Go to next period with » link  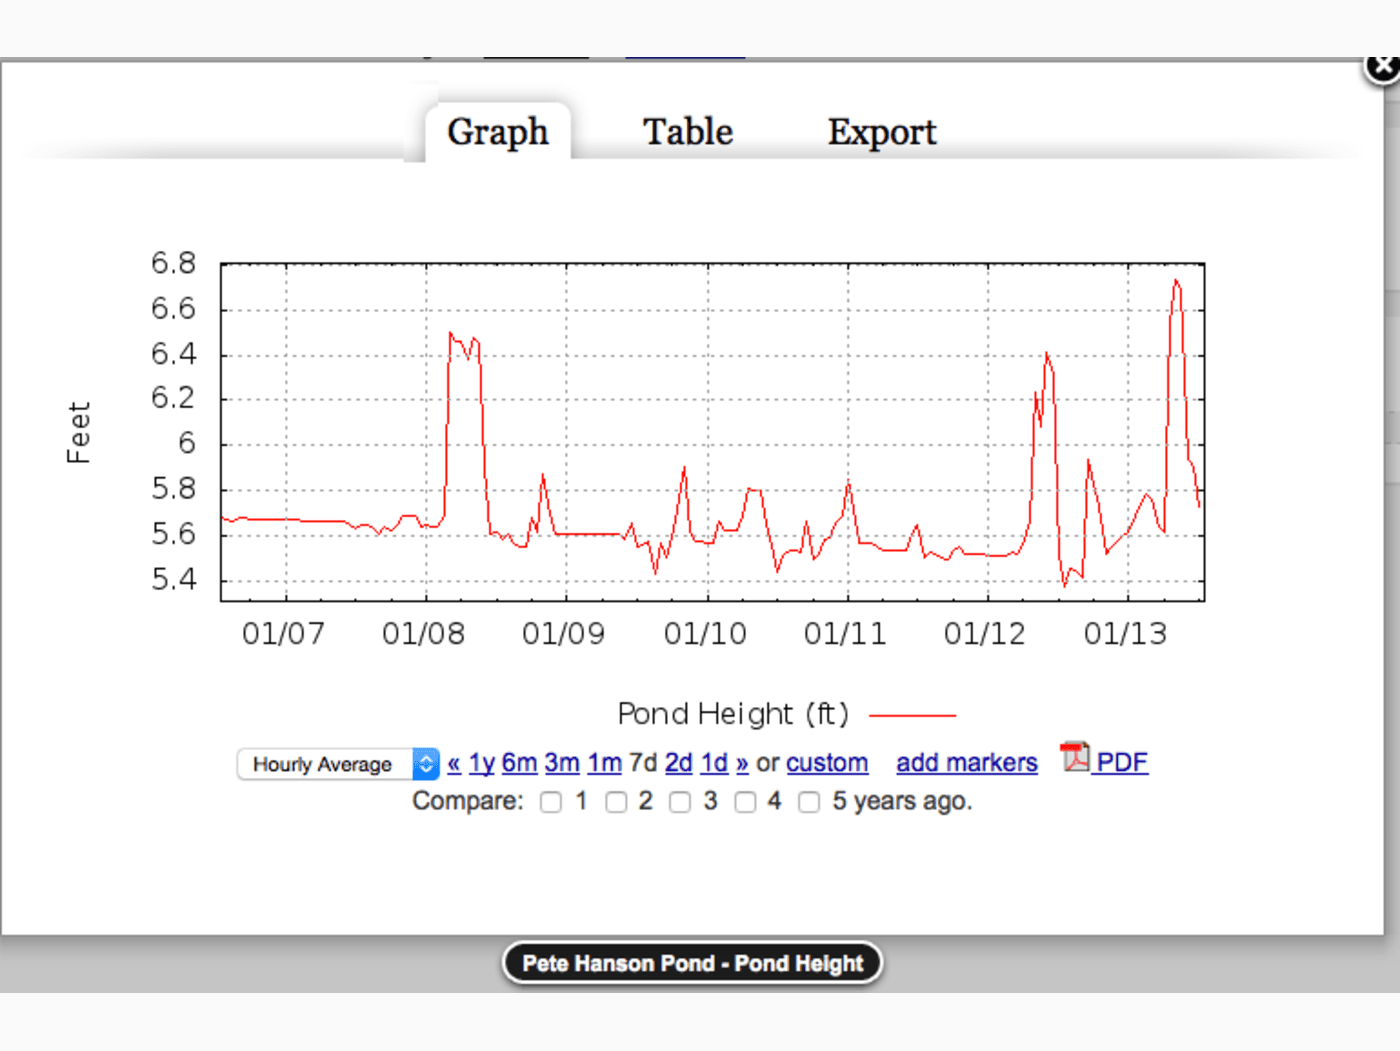pos(742,763)
